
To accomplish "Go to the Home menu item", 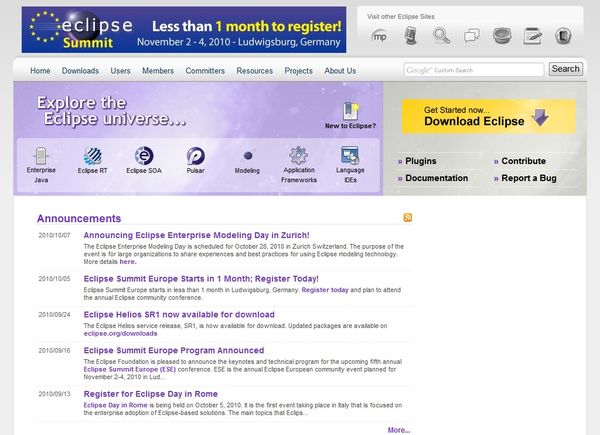I will [x=40, y=71].
